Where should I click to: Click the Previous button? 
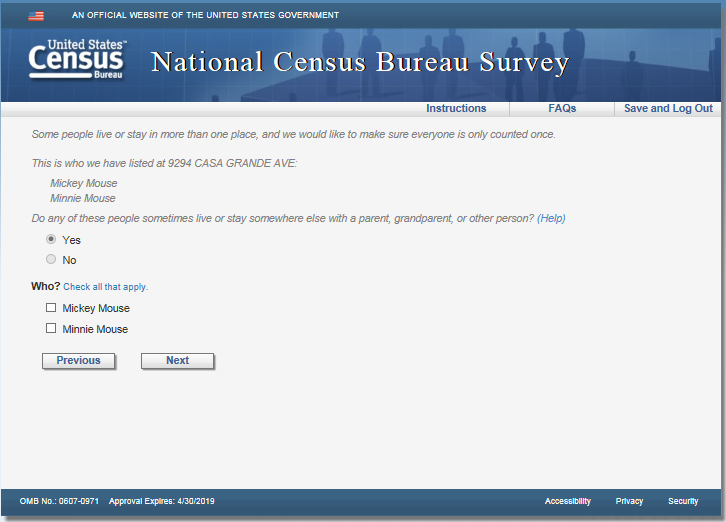tap(79, 361)
